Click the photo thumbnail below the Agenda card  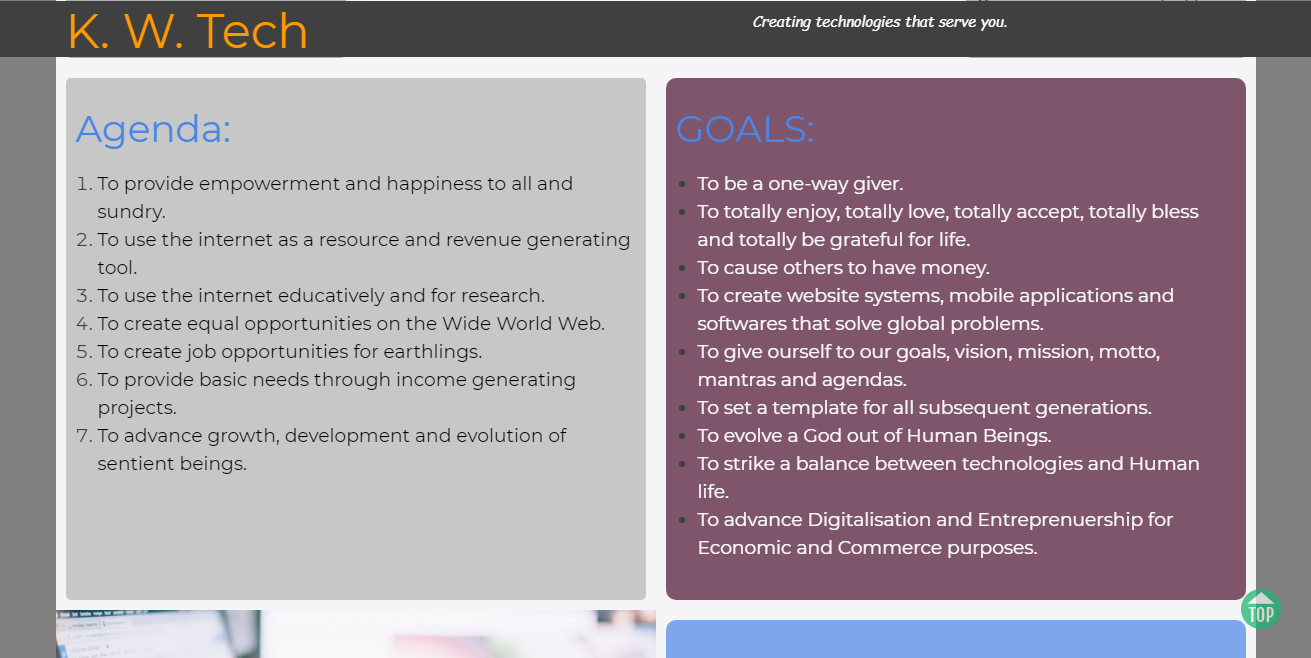[x=355, y=634]
